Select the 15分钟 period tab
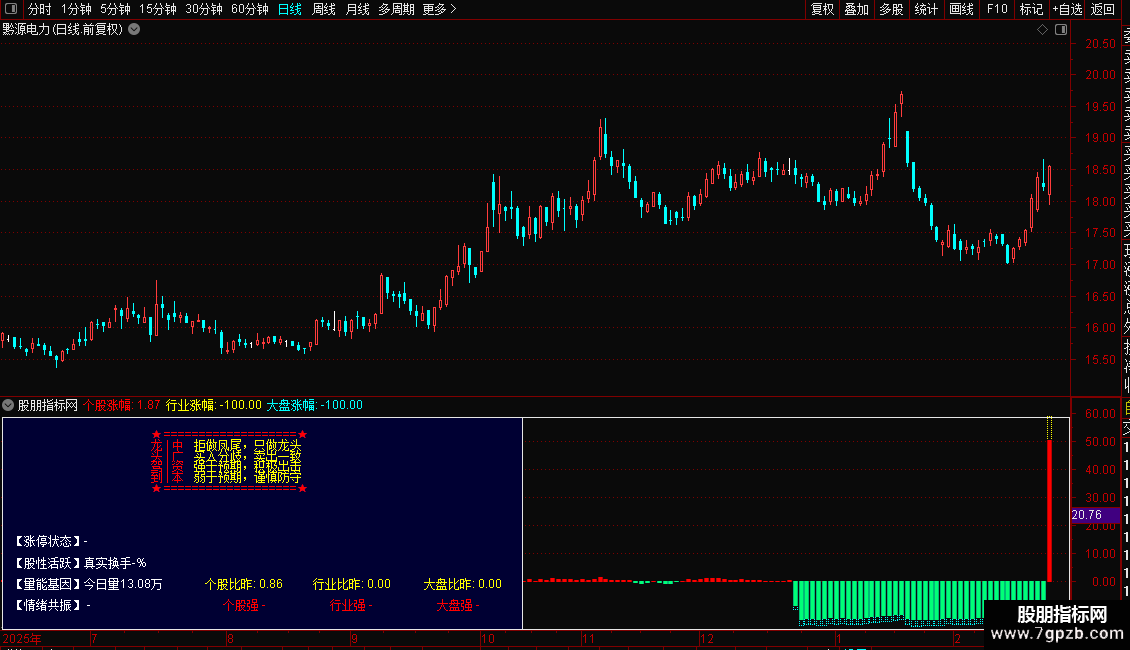The height and width of the screenshot is (650, 1130). pyautogui.click(x=158, y=9)
